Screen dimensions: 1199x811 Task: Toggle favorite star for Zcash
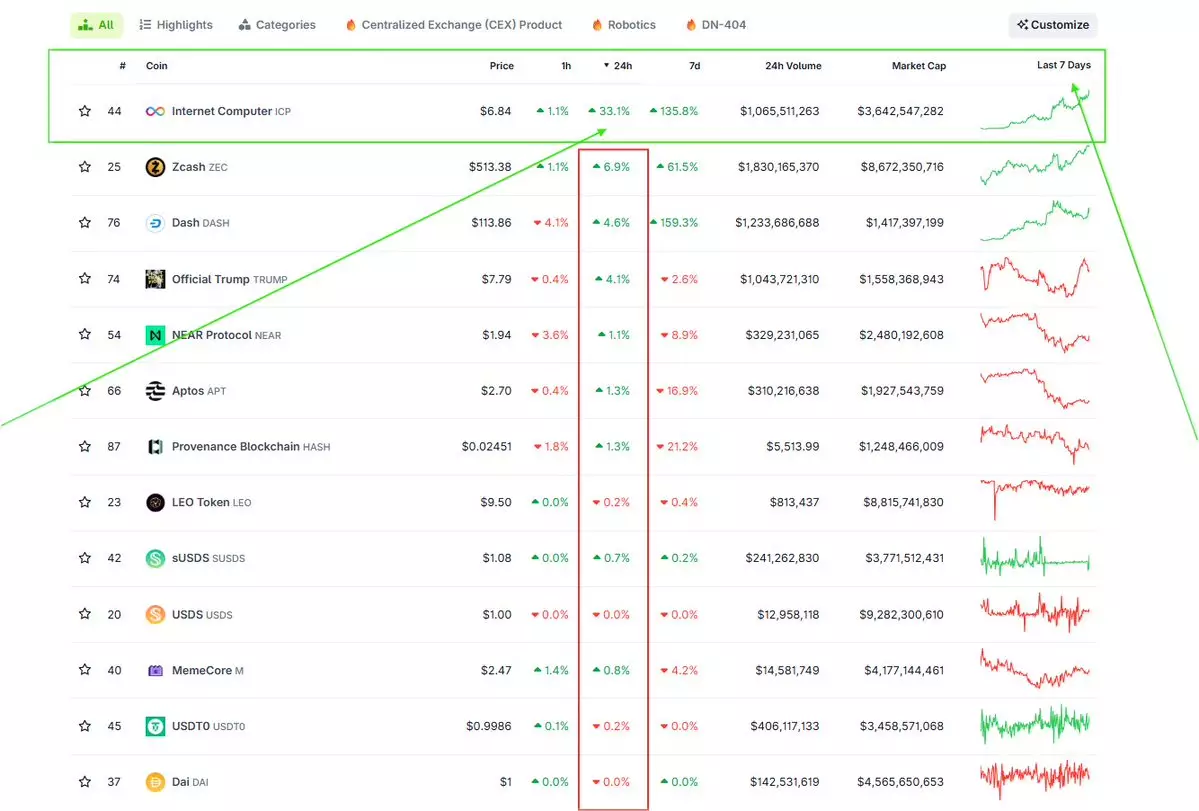point(85,167)
